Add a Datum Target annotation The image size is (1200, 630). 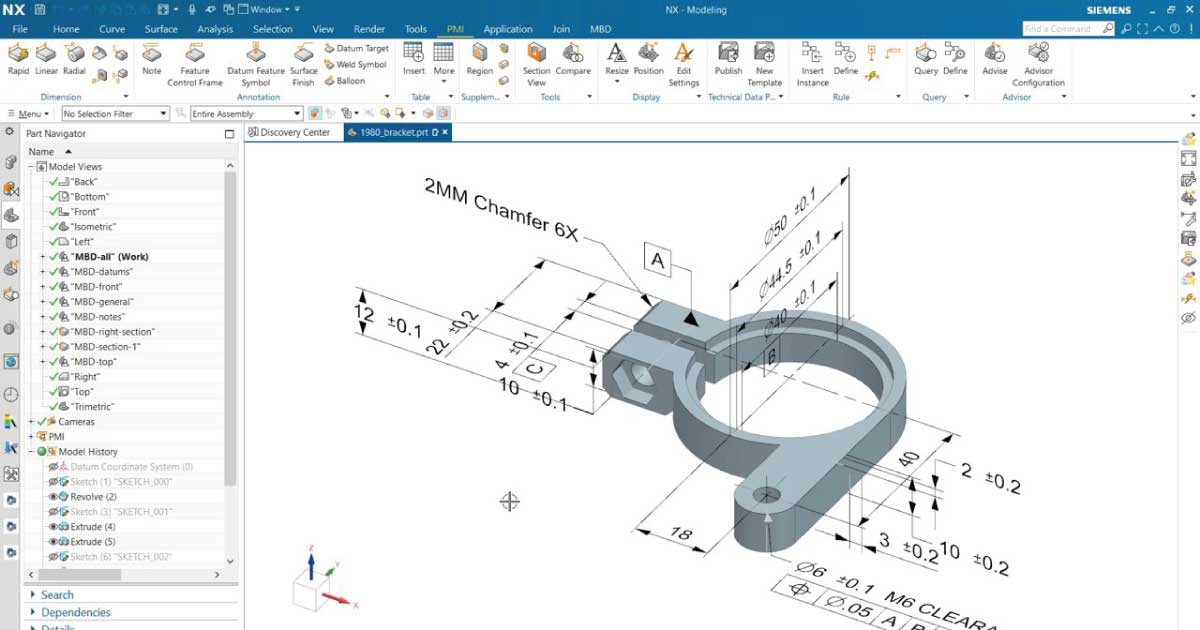356,48
